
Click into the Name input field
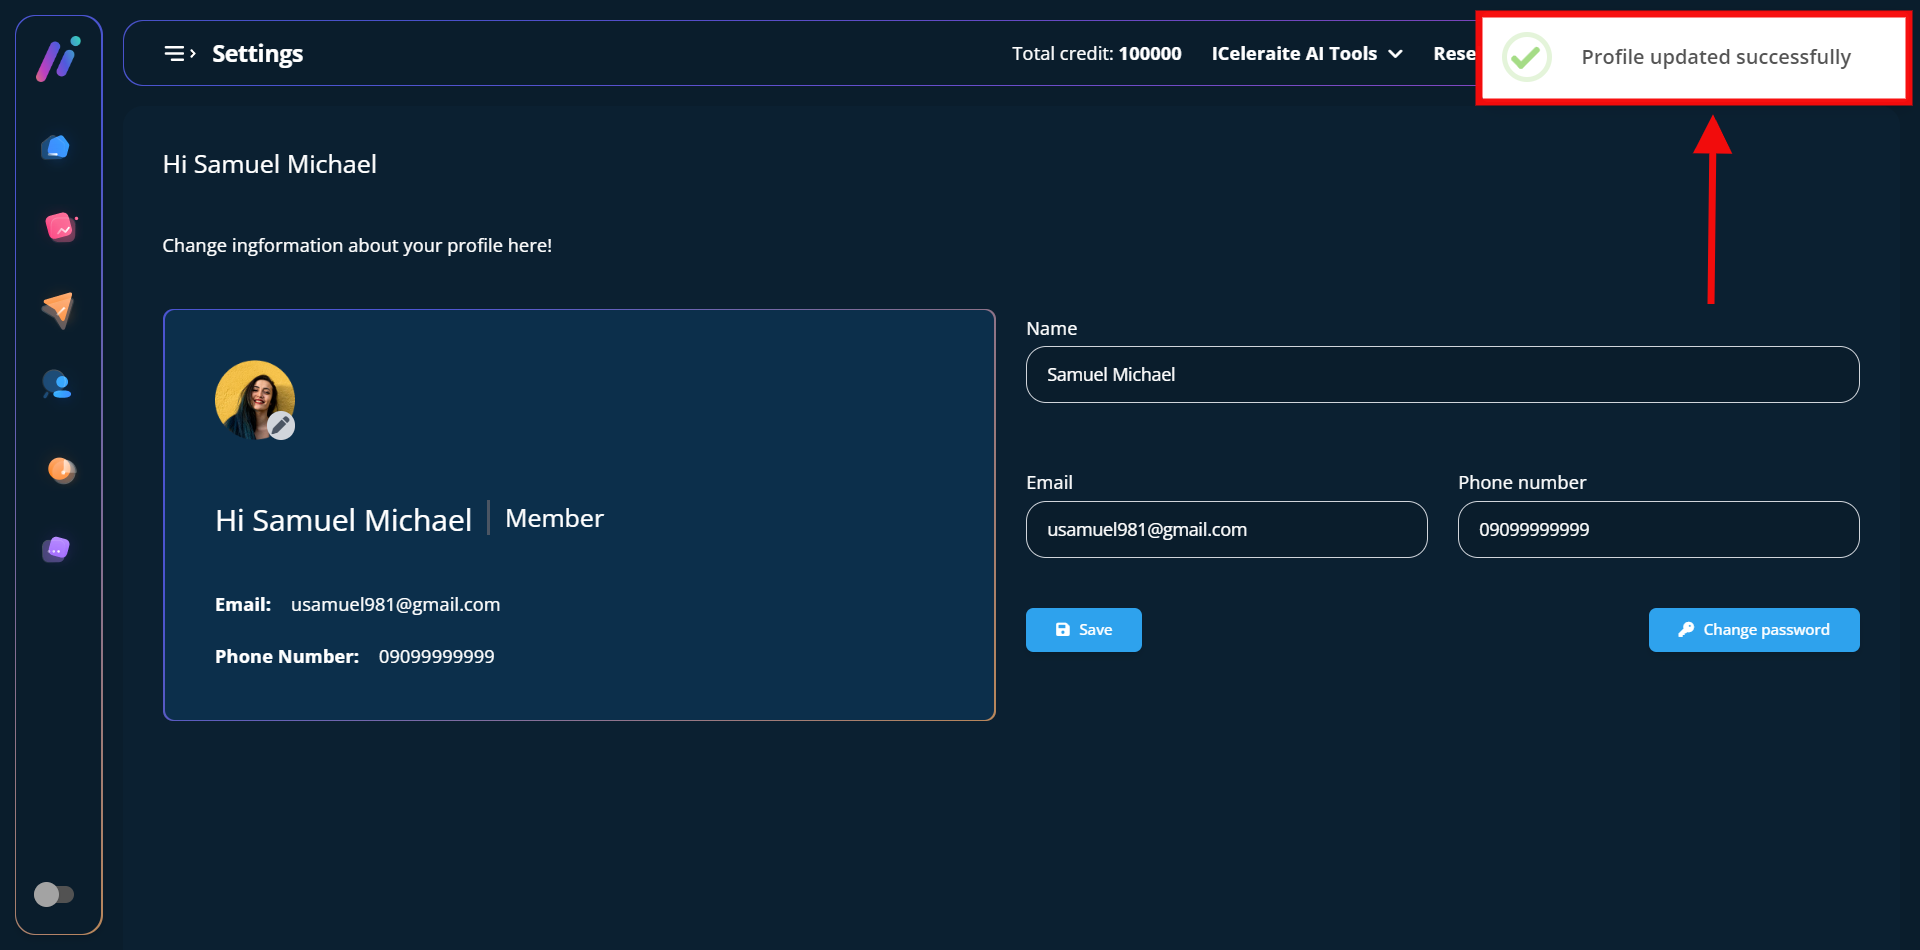click(1442, 375)
